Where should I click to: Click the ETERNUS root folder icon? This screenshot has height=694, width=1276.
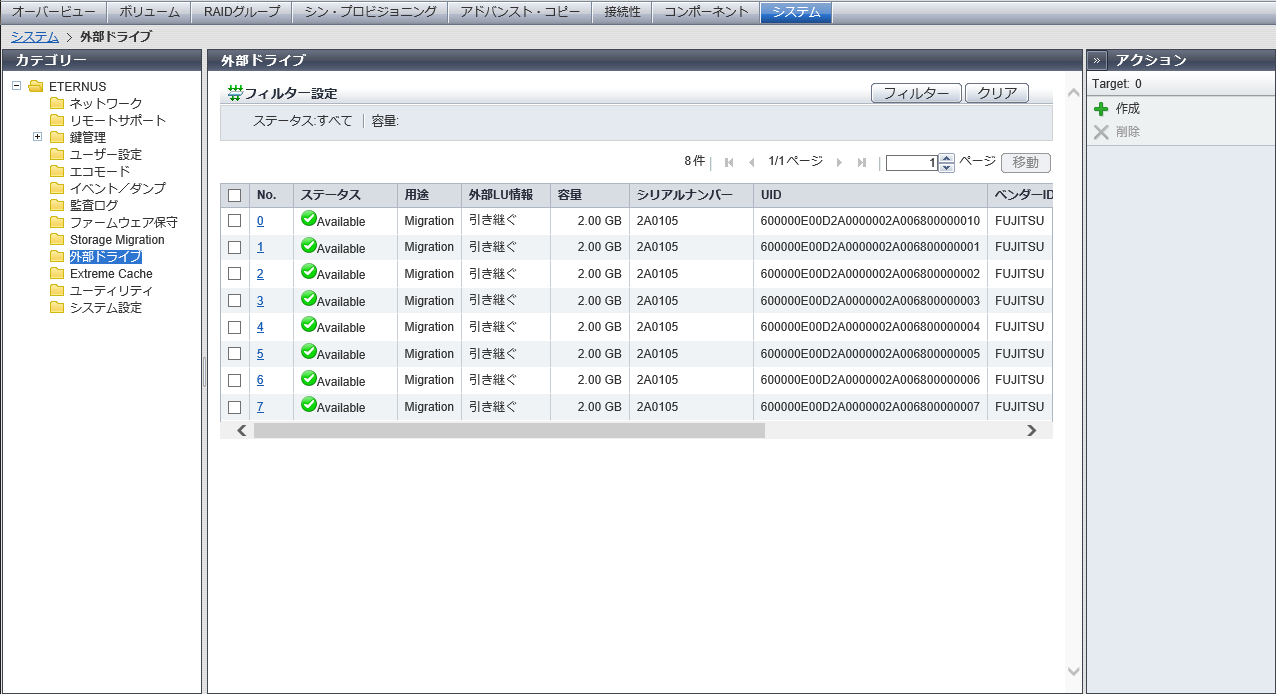(36, 87)
